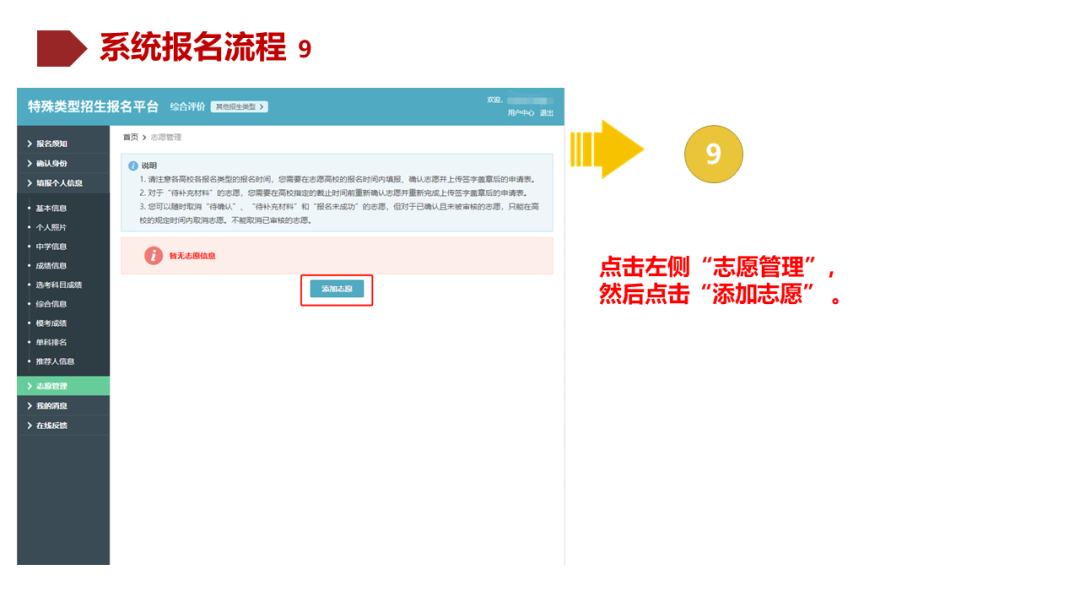Open 在线反馈 from the sidebar

click(48, 425)
